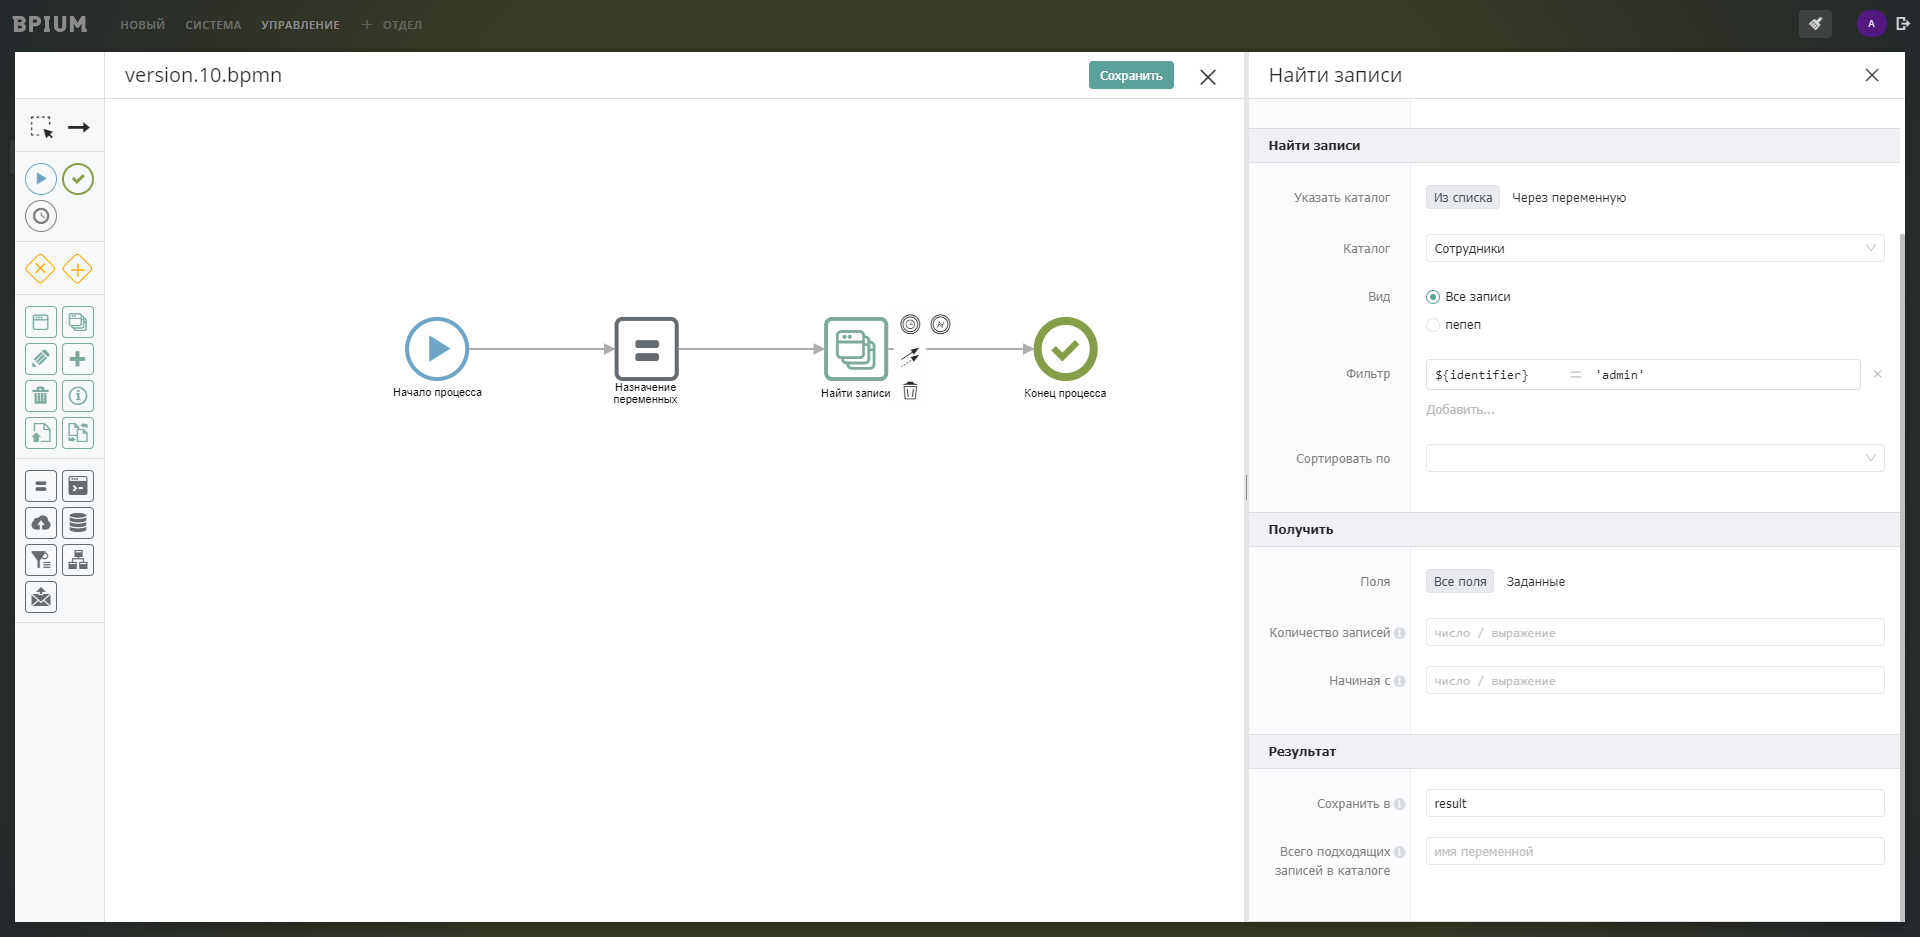Switch fields mode to 'Заданные'

pos(1535,582)
